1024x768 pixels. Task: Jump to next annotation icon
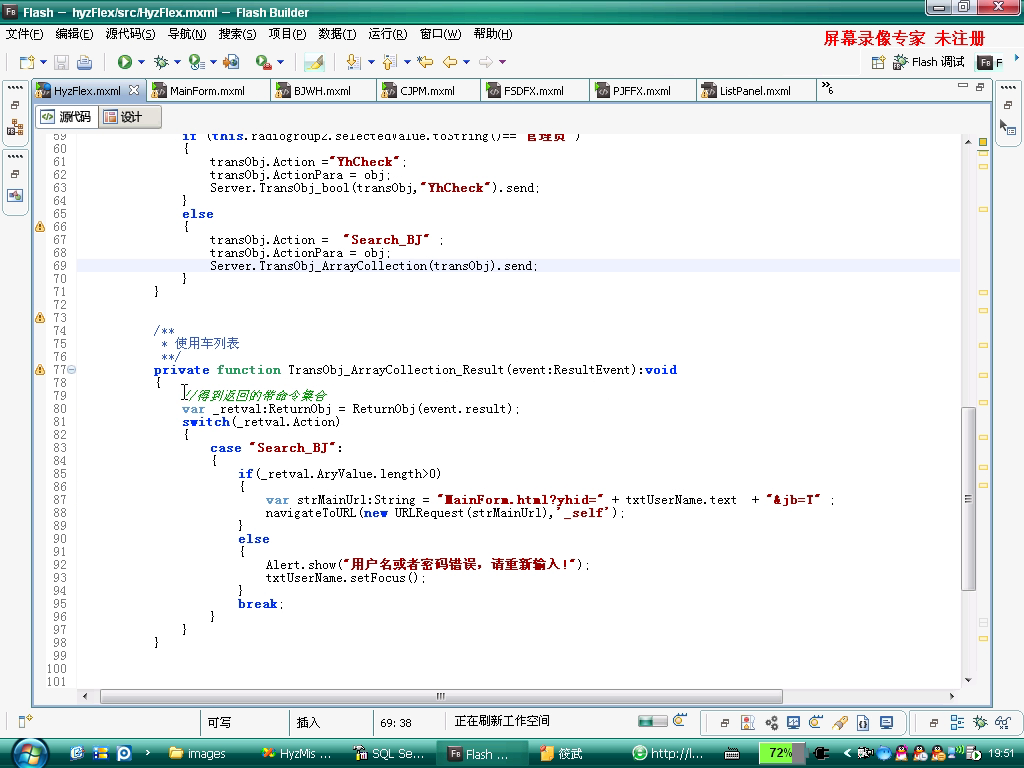(353, 62)
